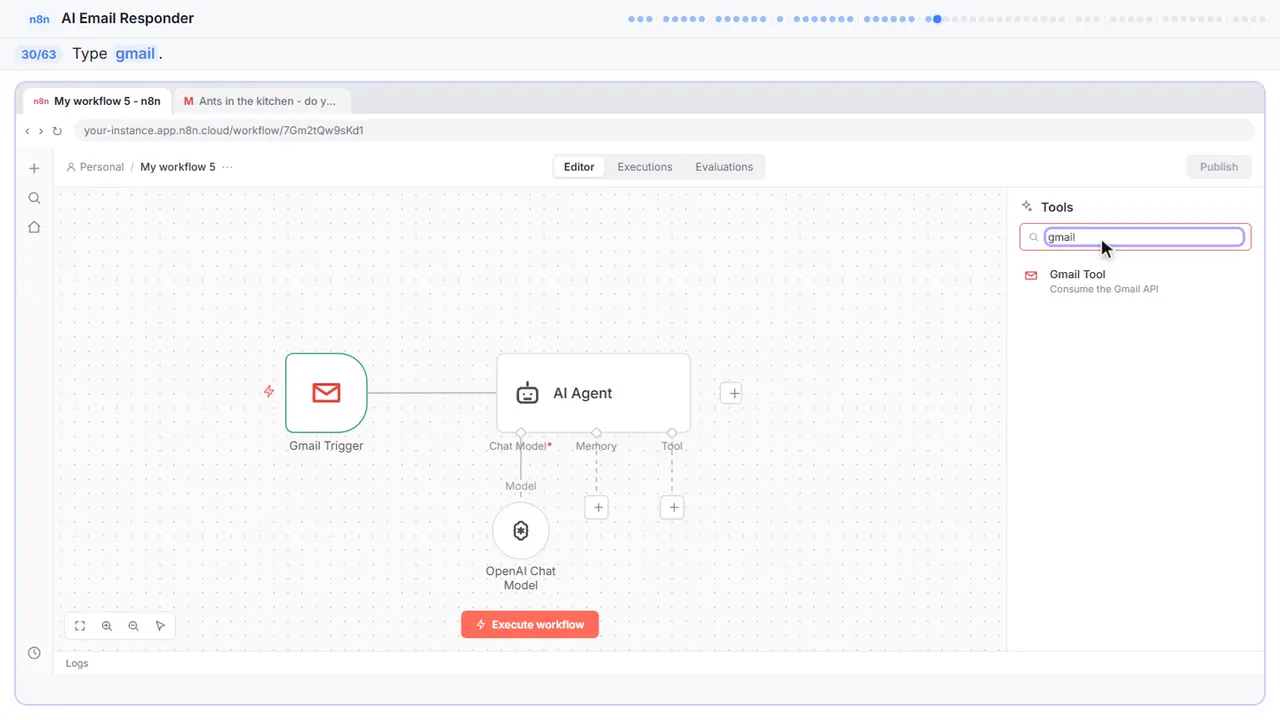
Task: Click the browser address bar
Action: click(664, 131)
